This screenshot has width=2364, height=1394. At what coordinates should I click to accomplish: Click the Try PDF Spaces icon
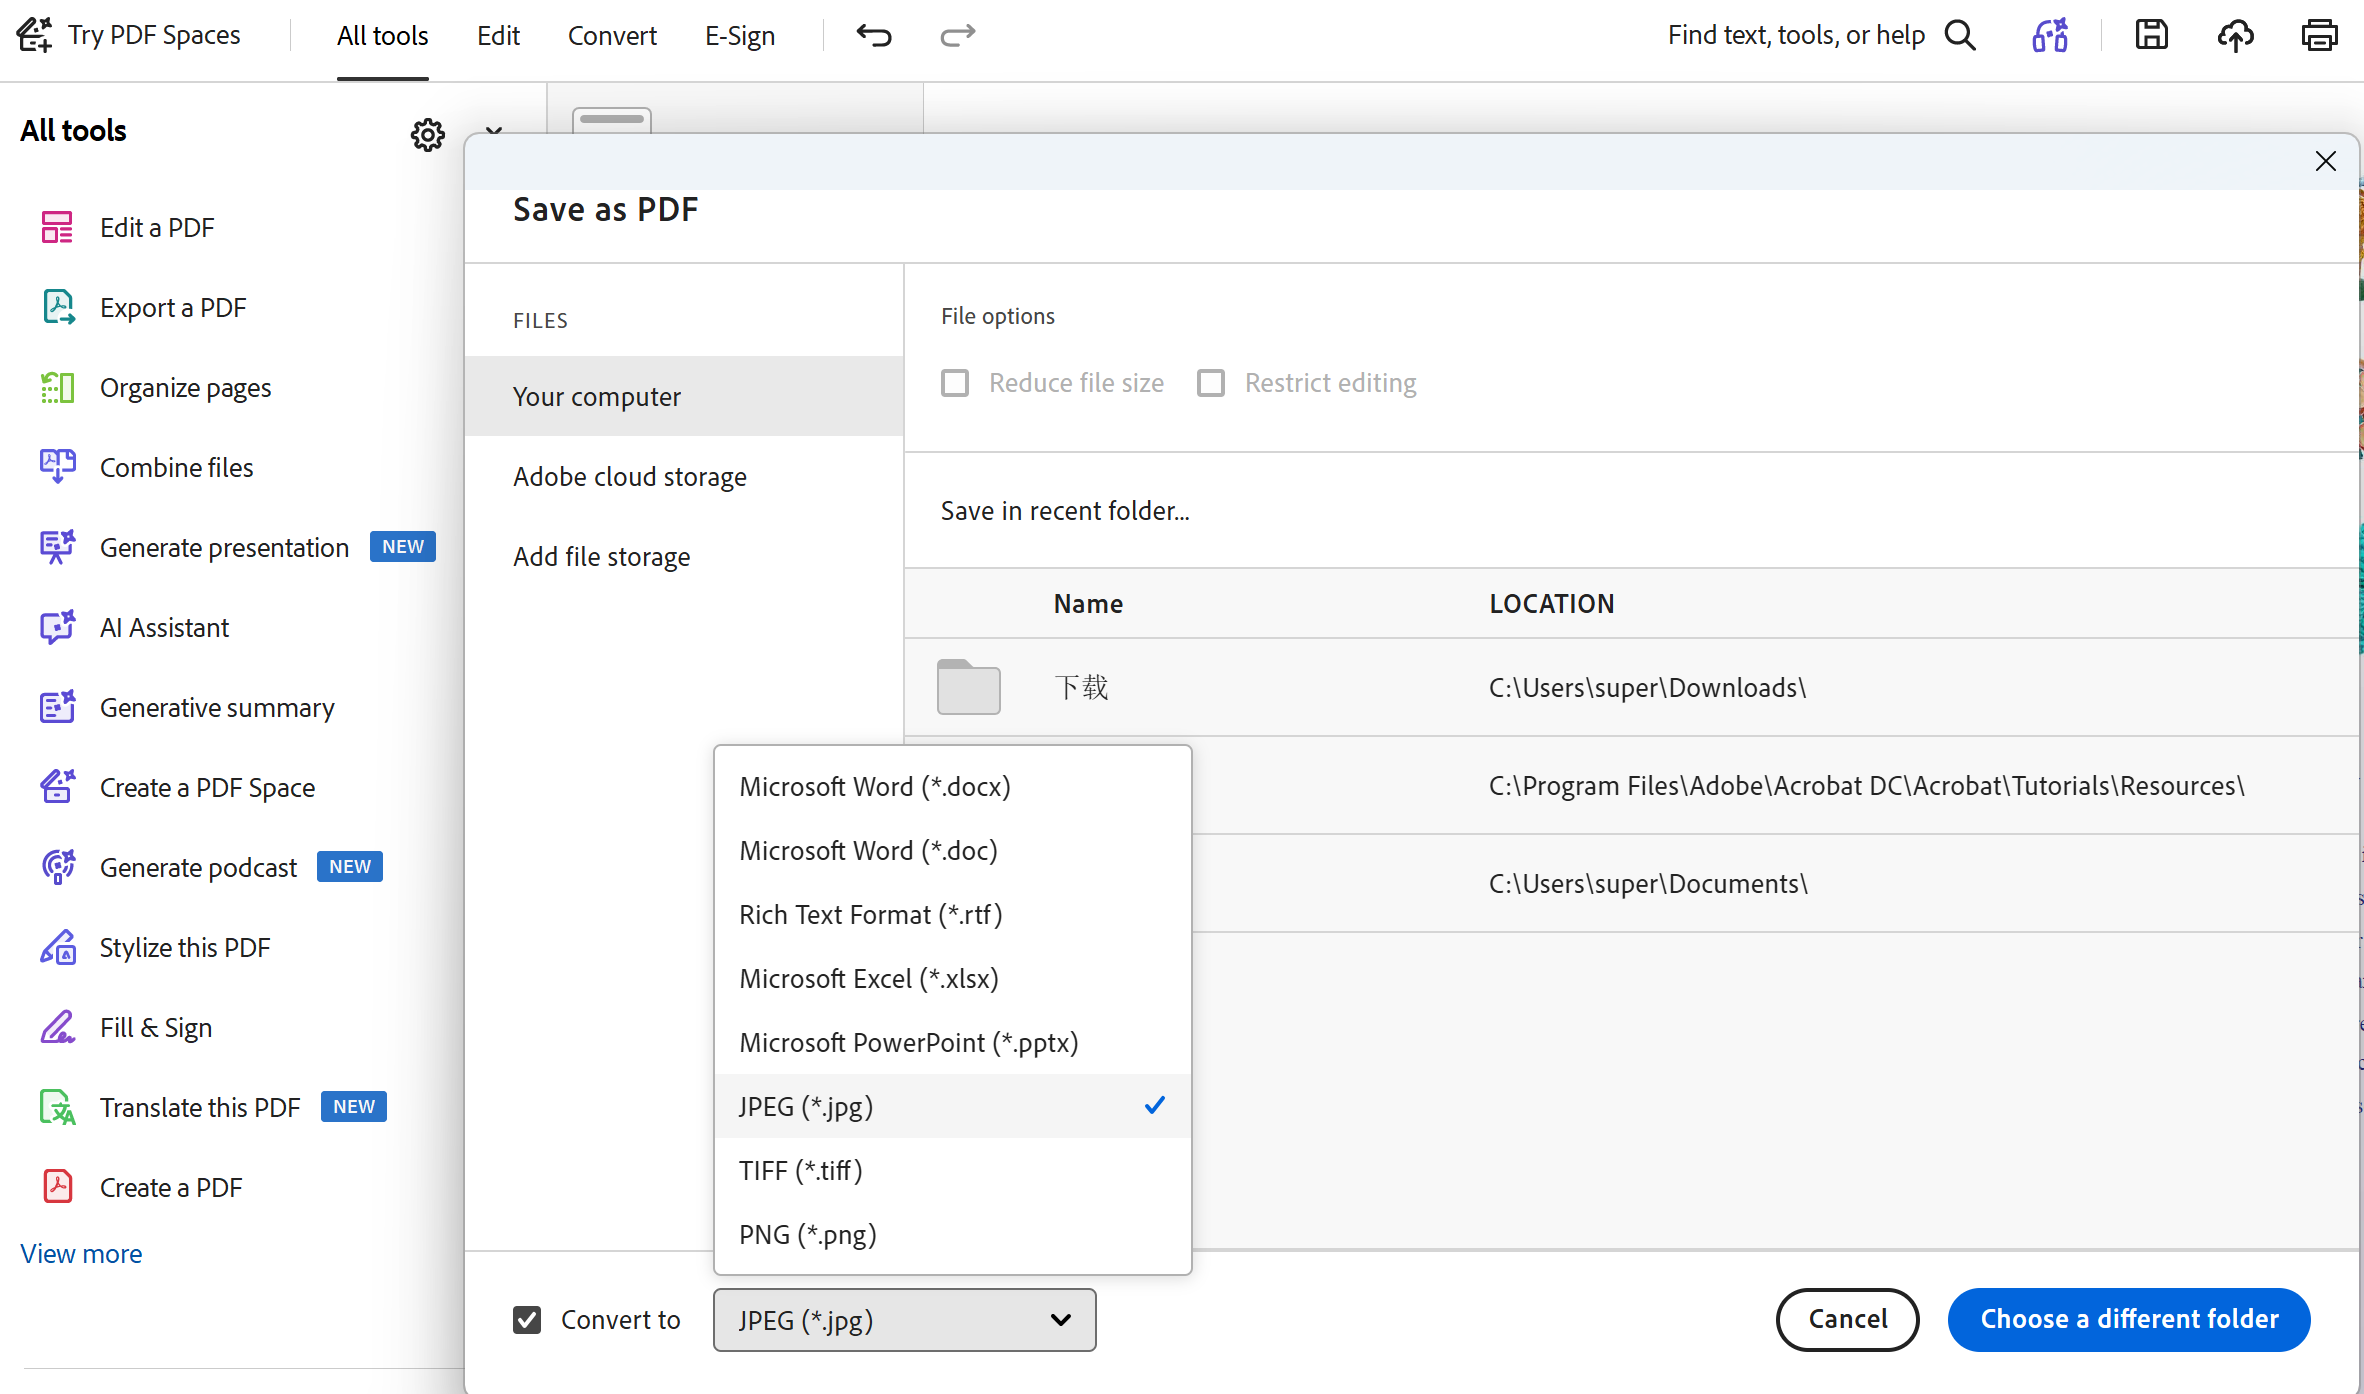(x=34, y=35)
